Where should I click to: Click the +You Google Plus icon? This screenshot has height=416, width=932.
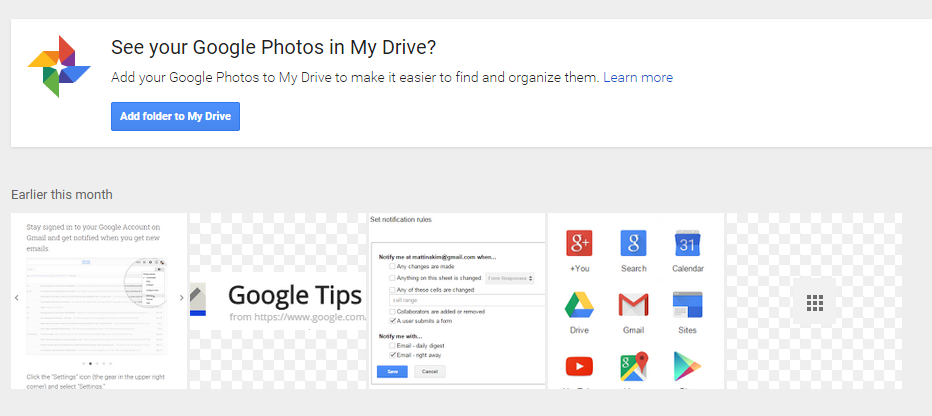579,243
